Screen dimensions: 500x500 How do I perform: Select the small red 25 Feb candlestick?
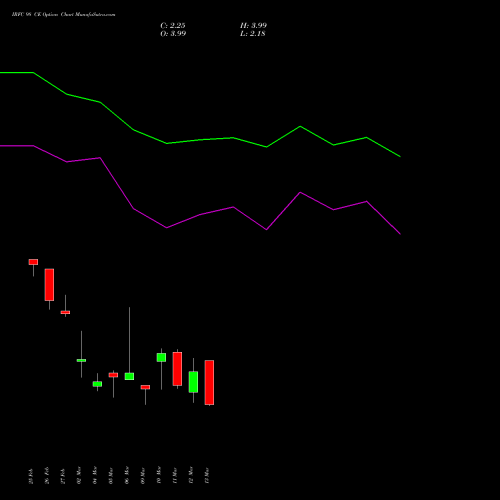tap(33, 262)
